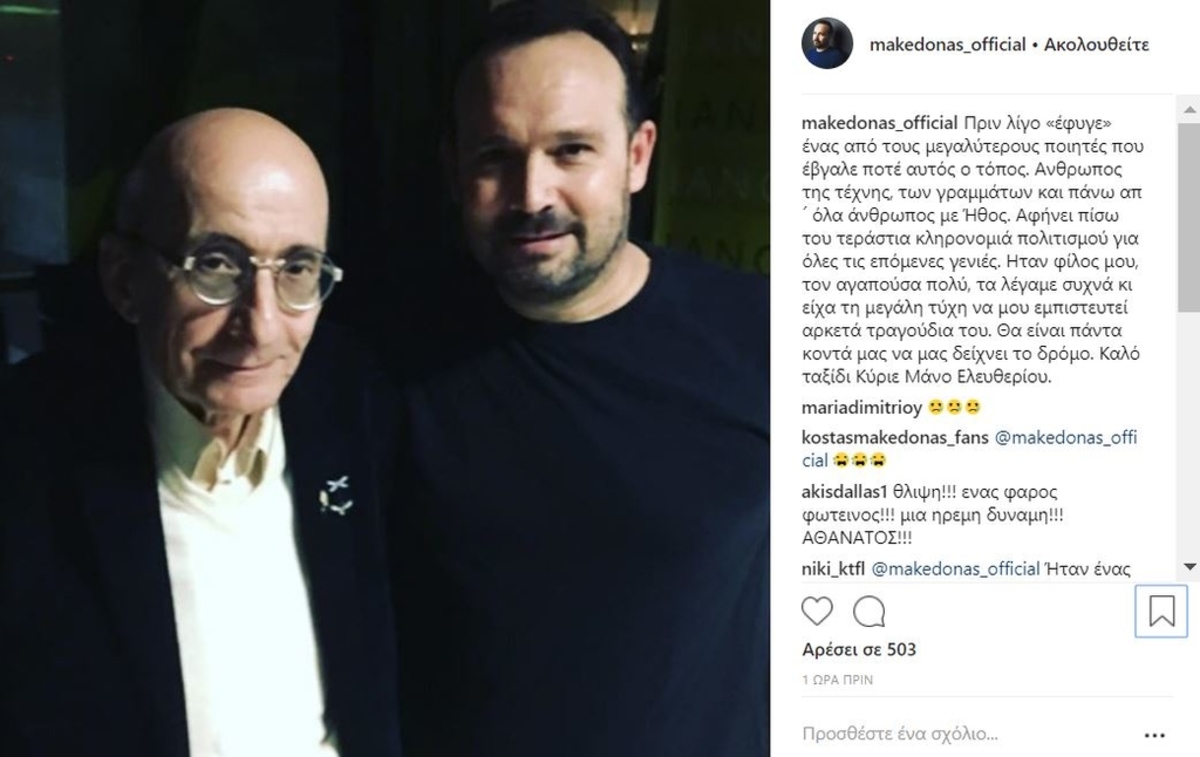Visit the kostasmakedonas_fans profile
Viewport: 1200px width, 757px height.
[895, 438]
